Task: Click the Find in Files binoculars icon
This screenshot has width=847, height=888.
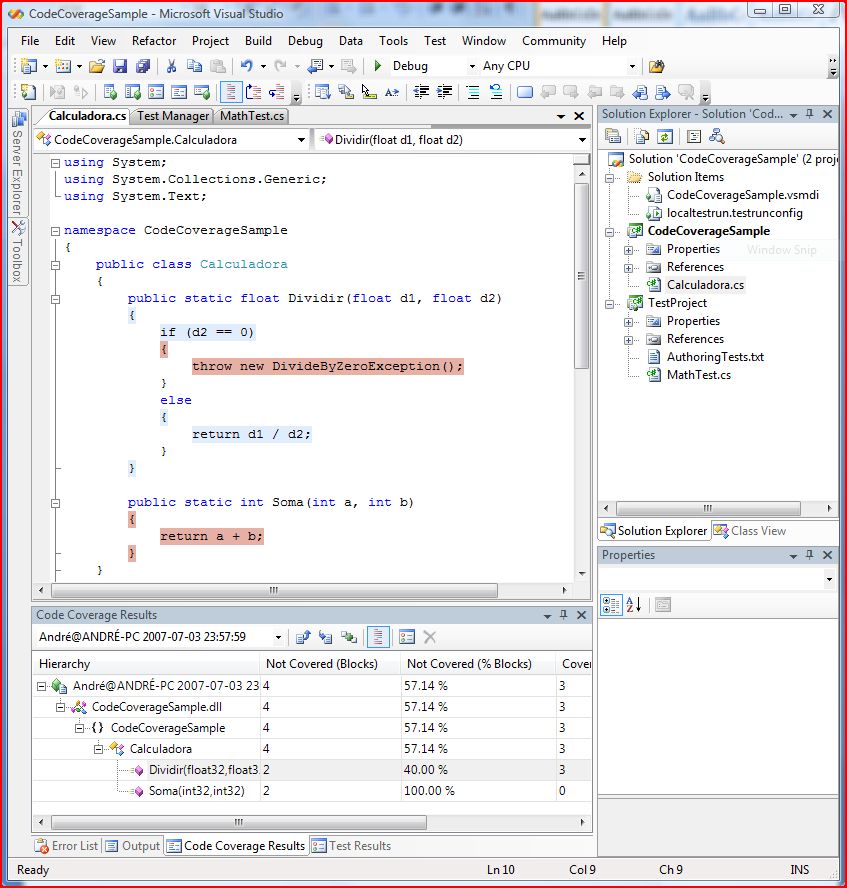Action: pyautogui.click(x=656, y=66)
